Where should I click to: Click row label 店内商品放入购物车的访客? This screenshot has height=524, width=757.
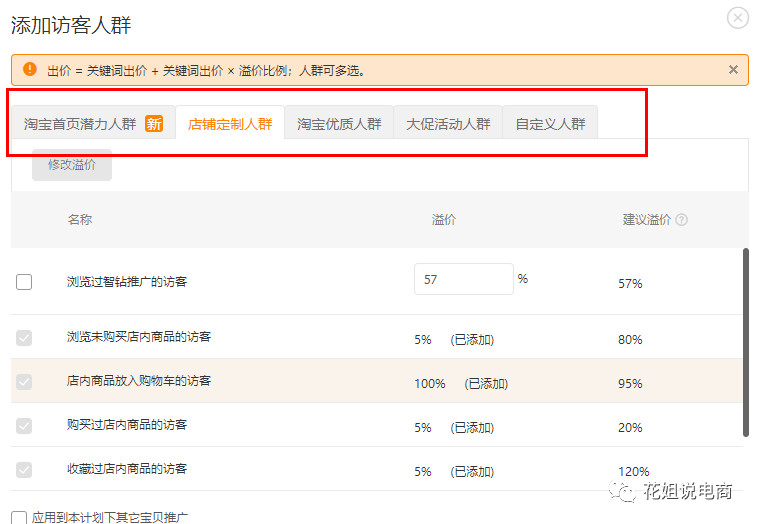point(139,381)
